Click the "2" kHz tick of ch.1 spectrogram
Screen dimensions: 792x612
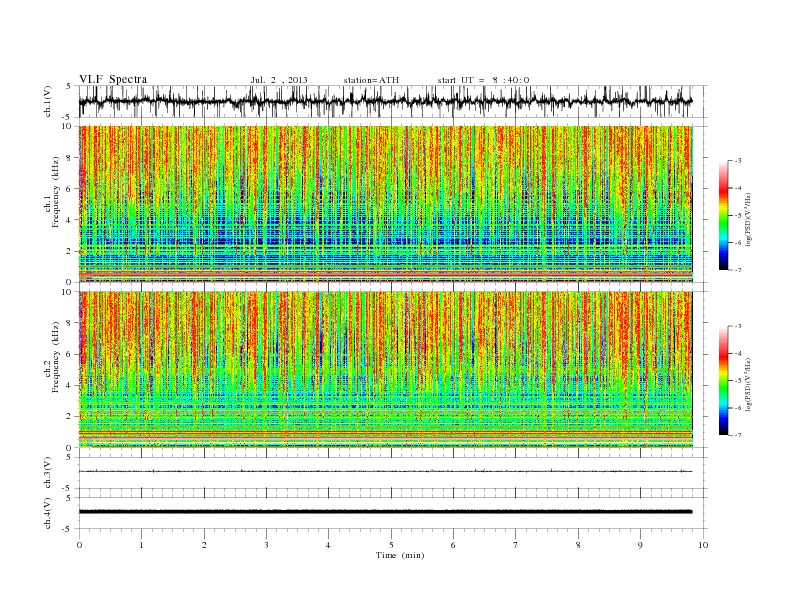click(x=70, y=251)
